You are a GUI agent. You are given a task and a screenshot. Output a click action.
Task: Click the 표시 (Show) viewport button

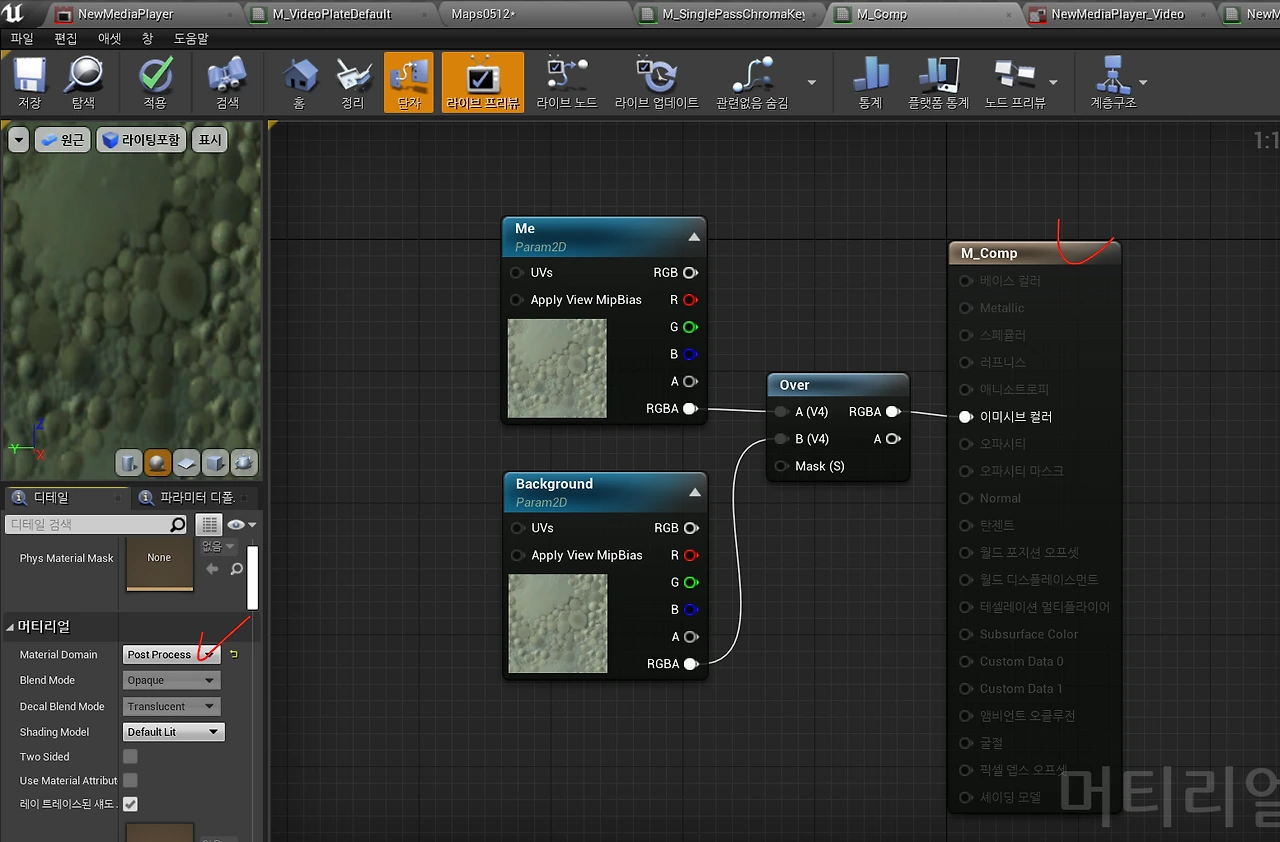tap(210, 140)
